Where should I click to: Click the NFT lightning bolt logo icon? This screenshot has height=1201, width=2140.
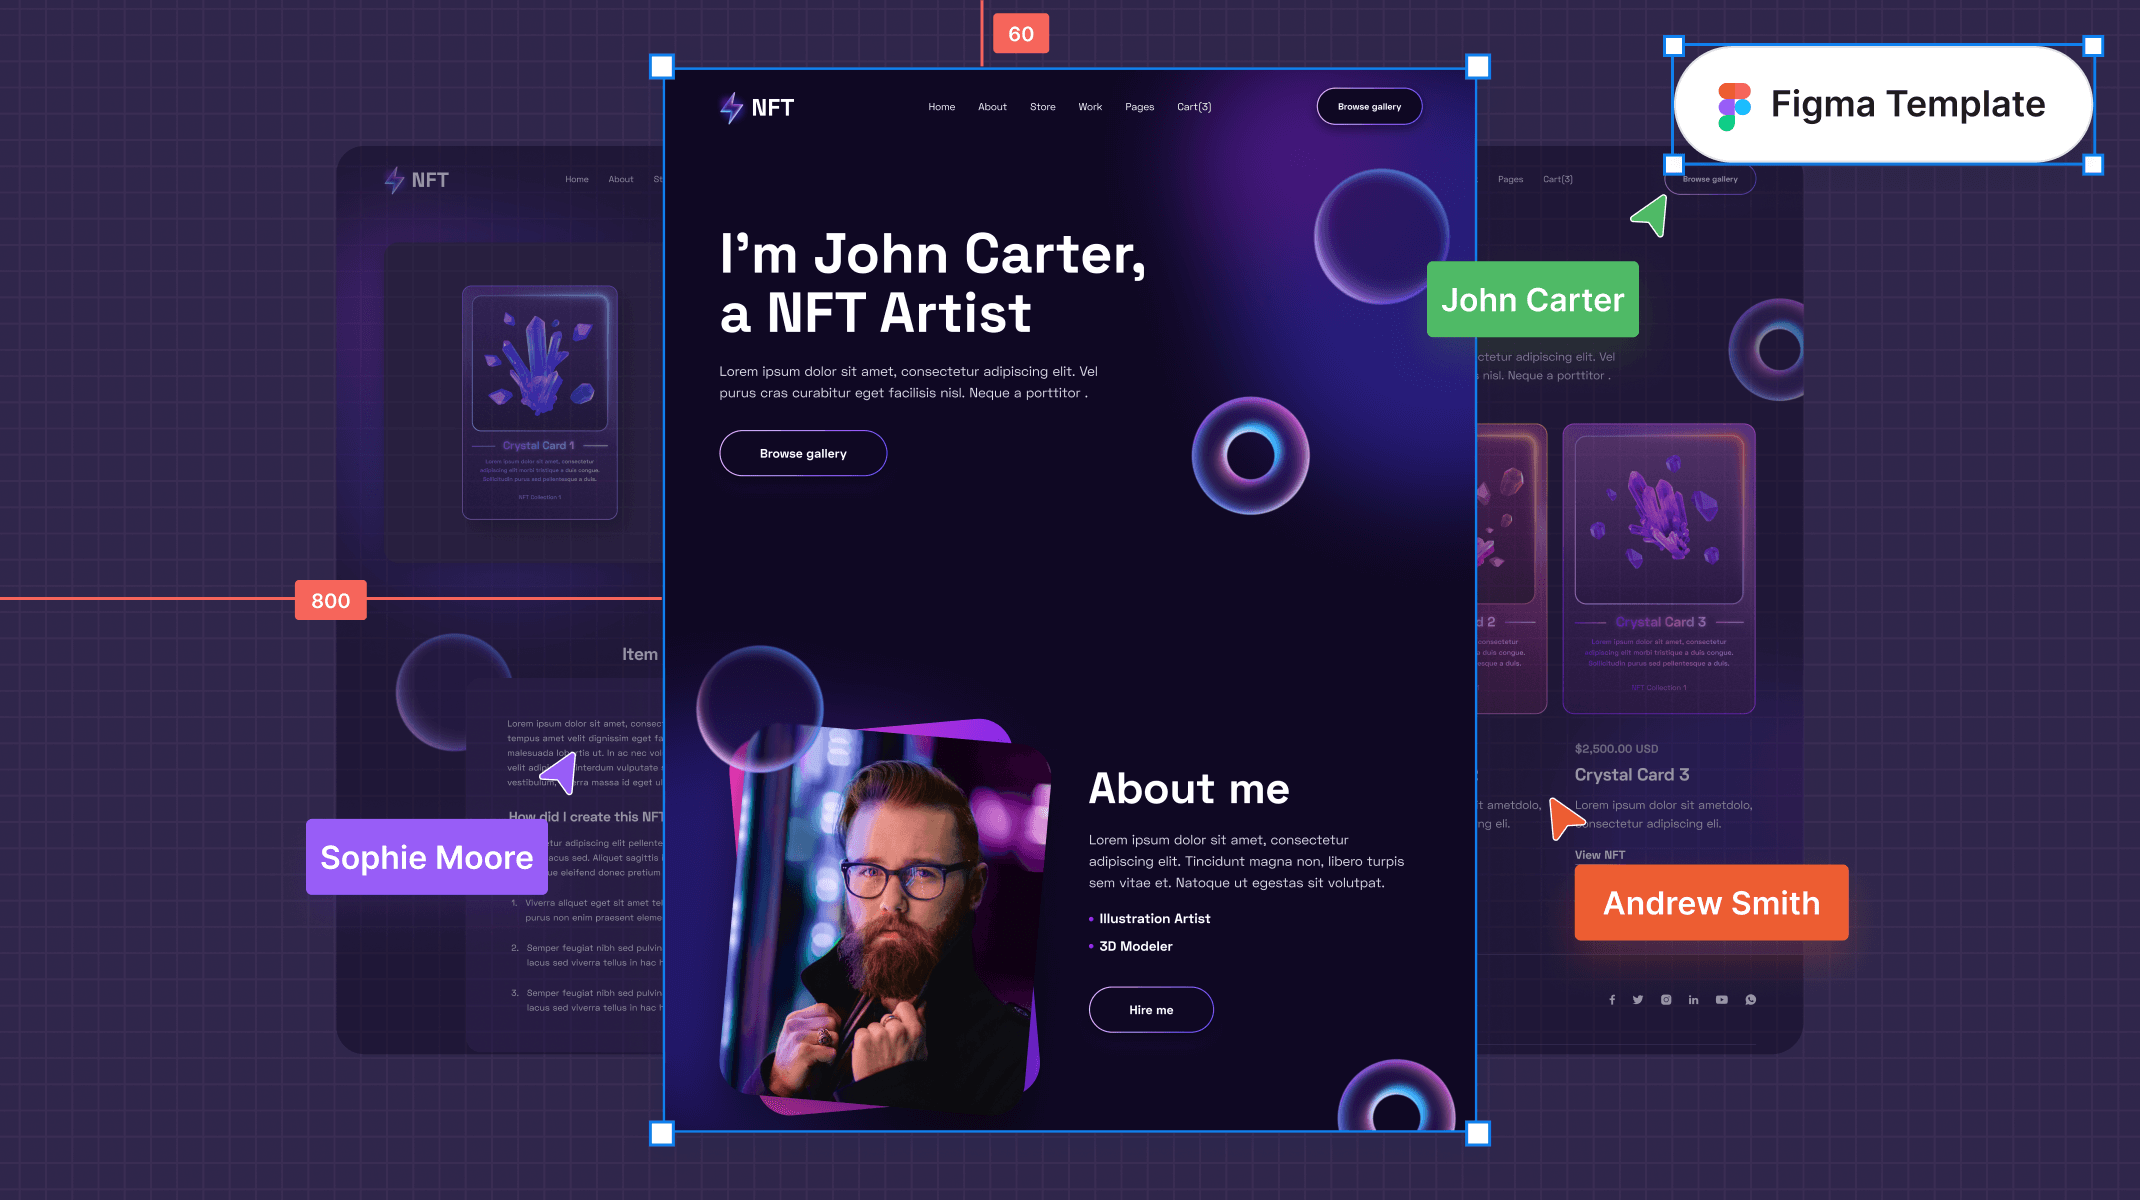click(x=732, y=106)
